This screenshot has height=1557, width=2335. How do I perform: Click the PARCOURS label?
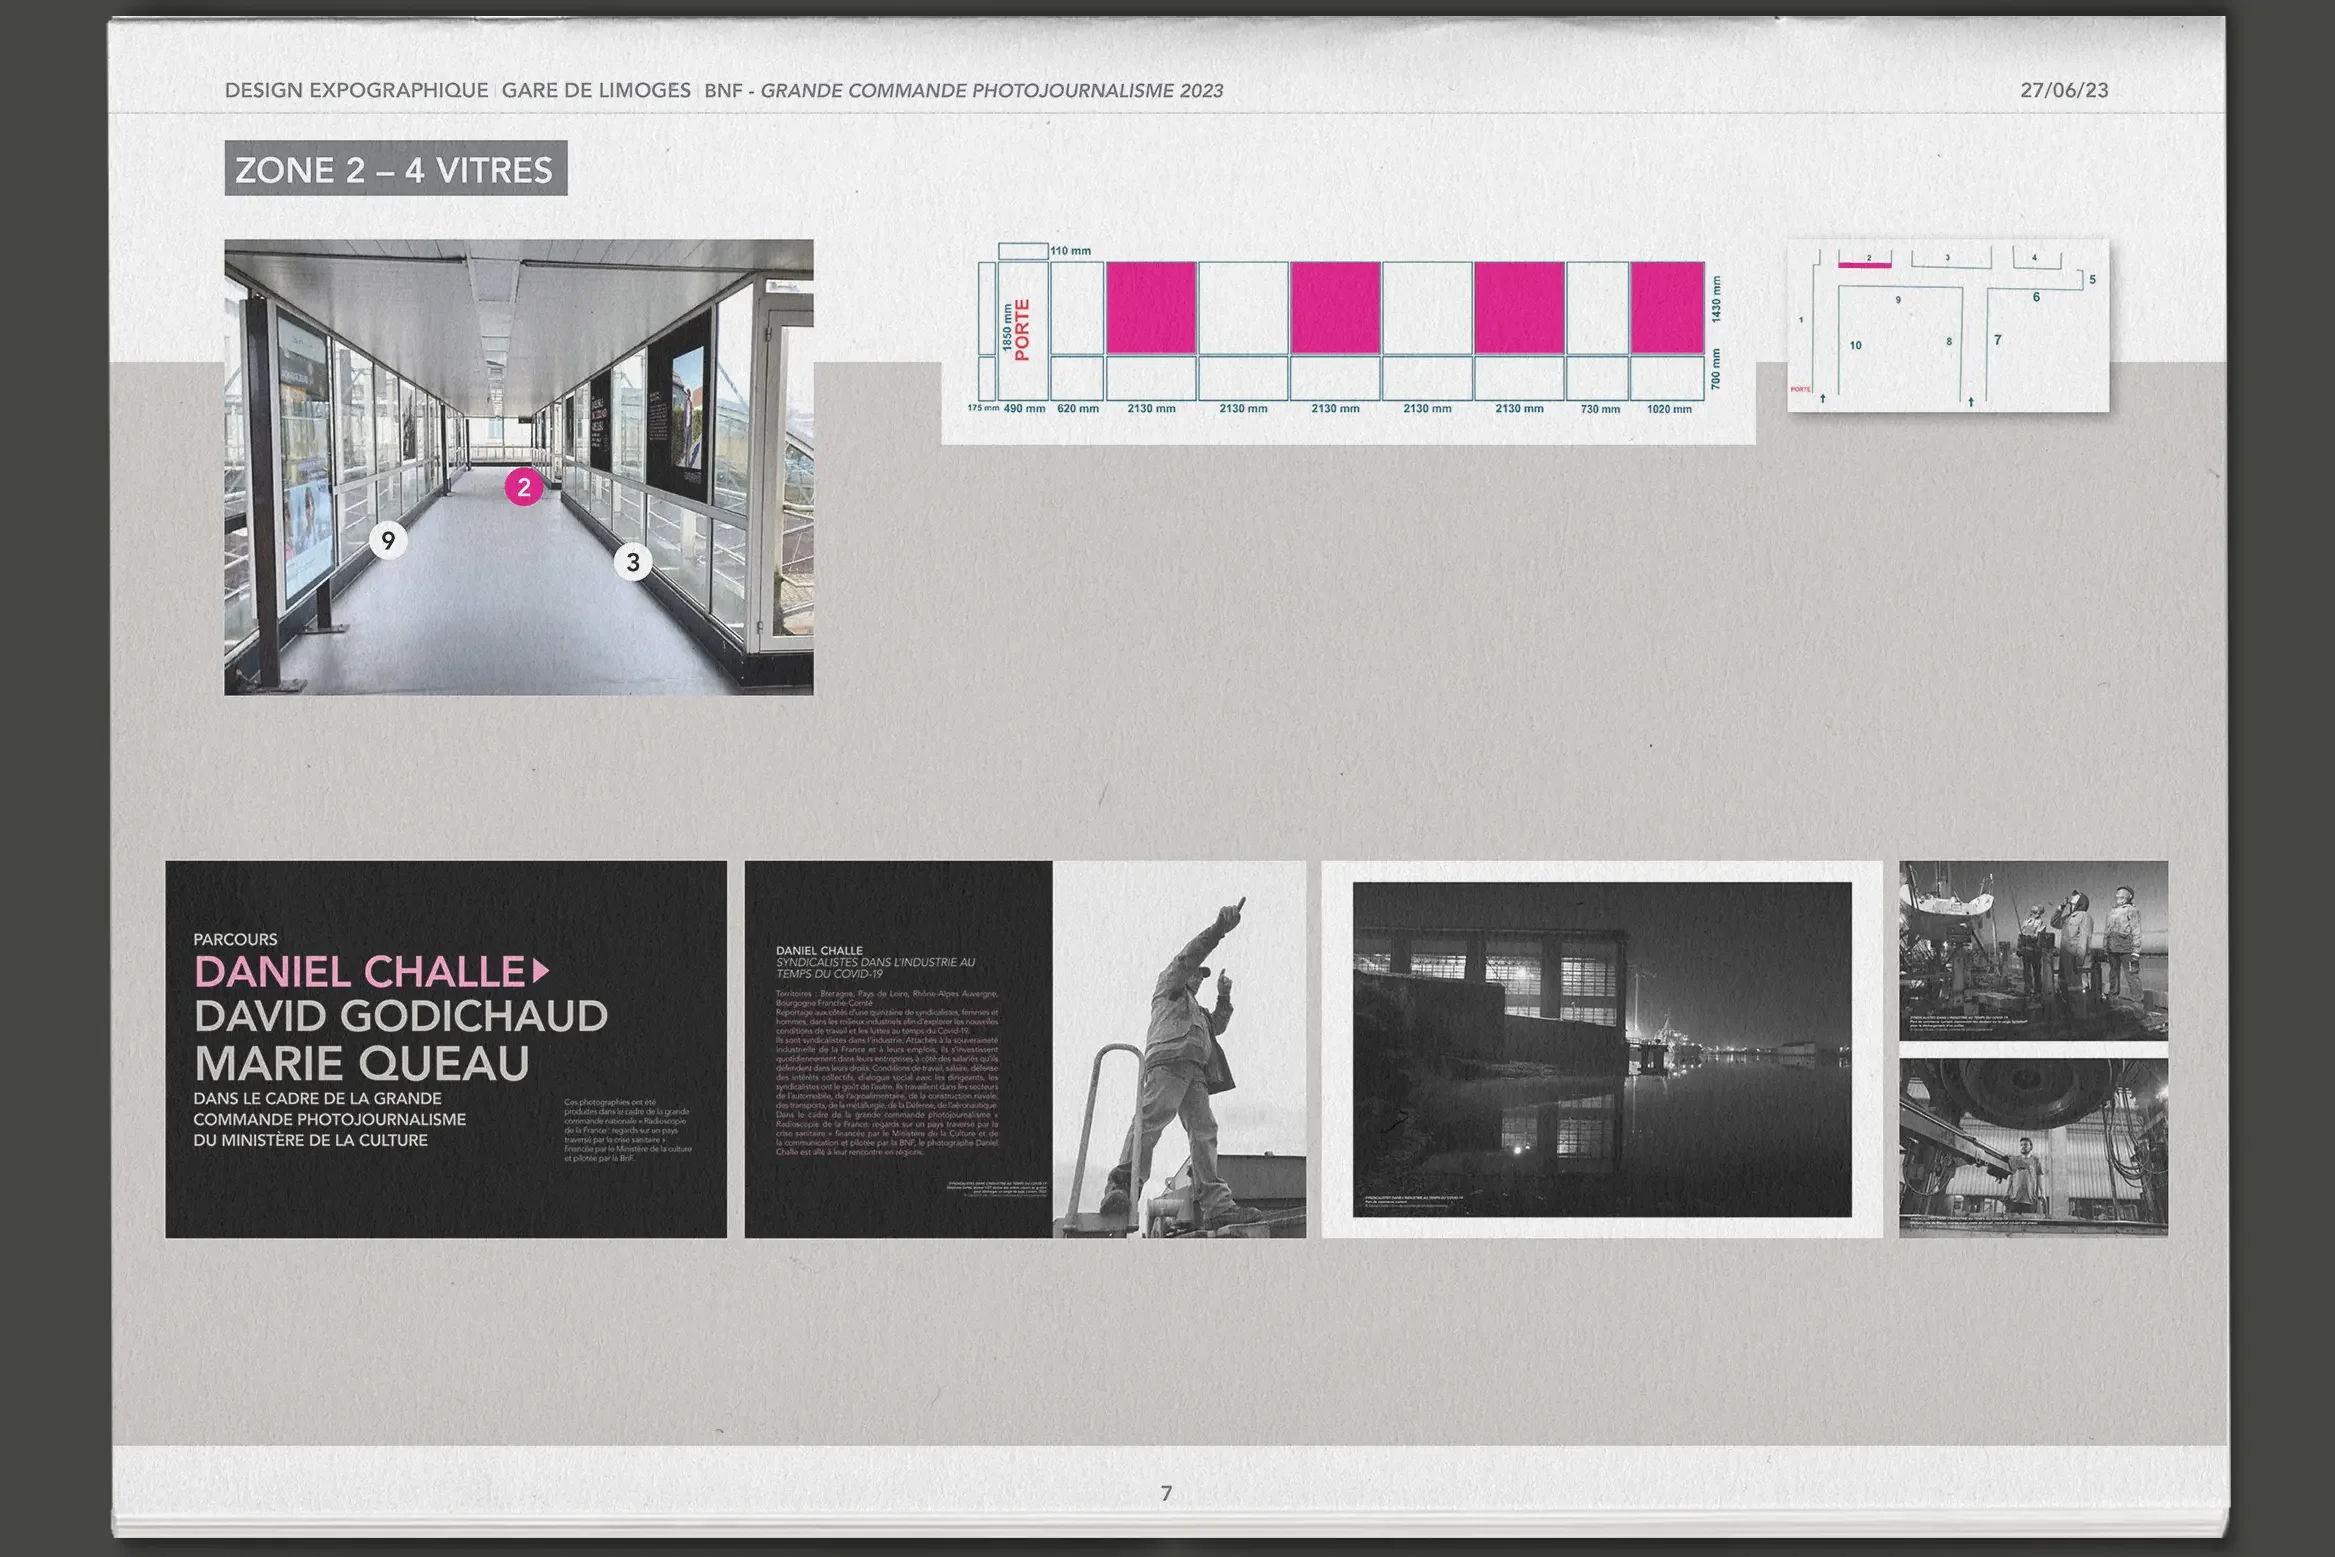pos(235,939)
